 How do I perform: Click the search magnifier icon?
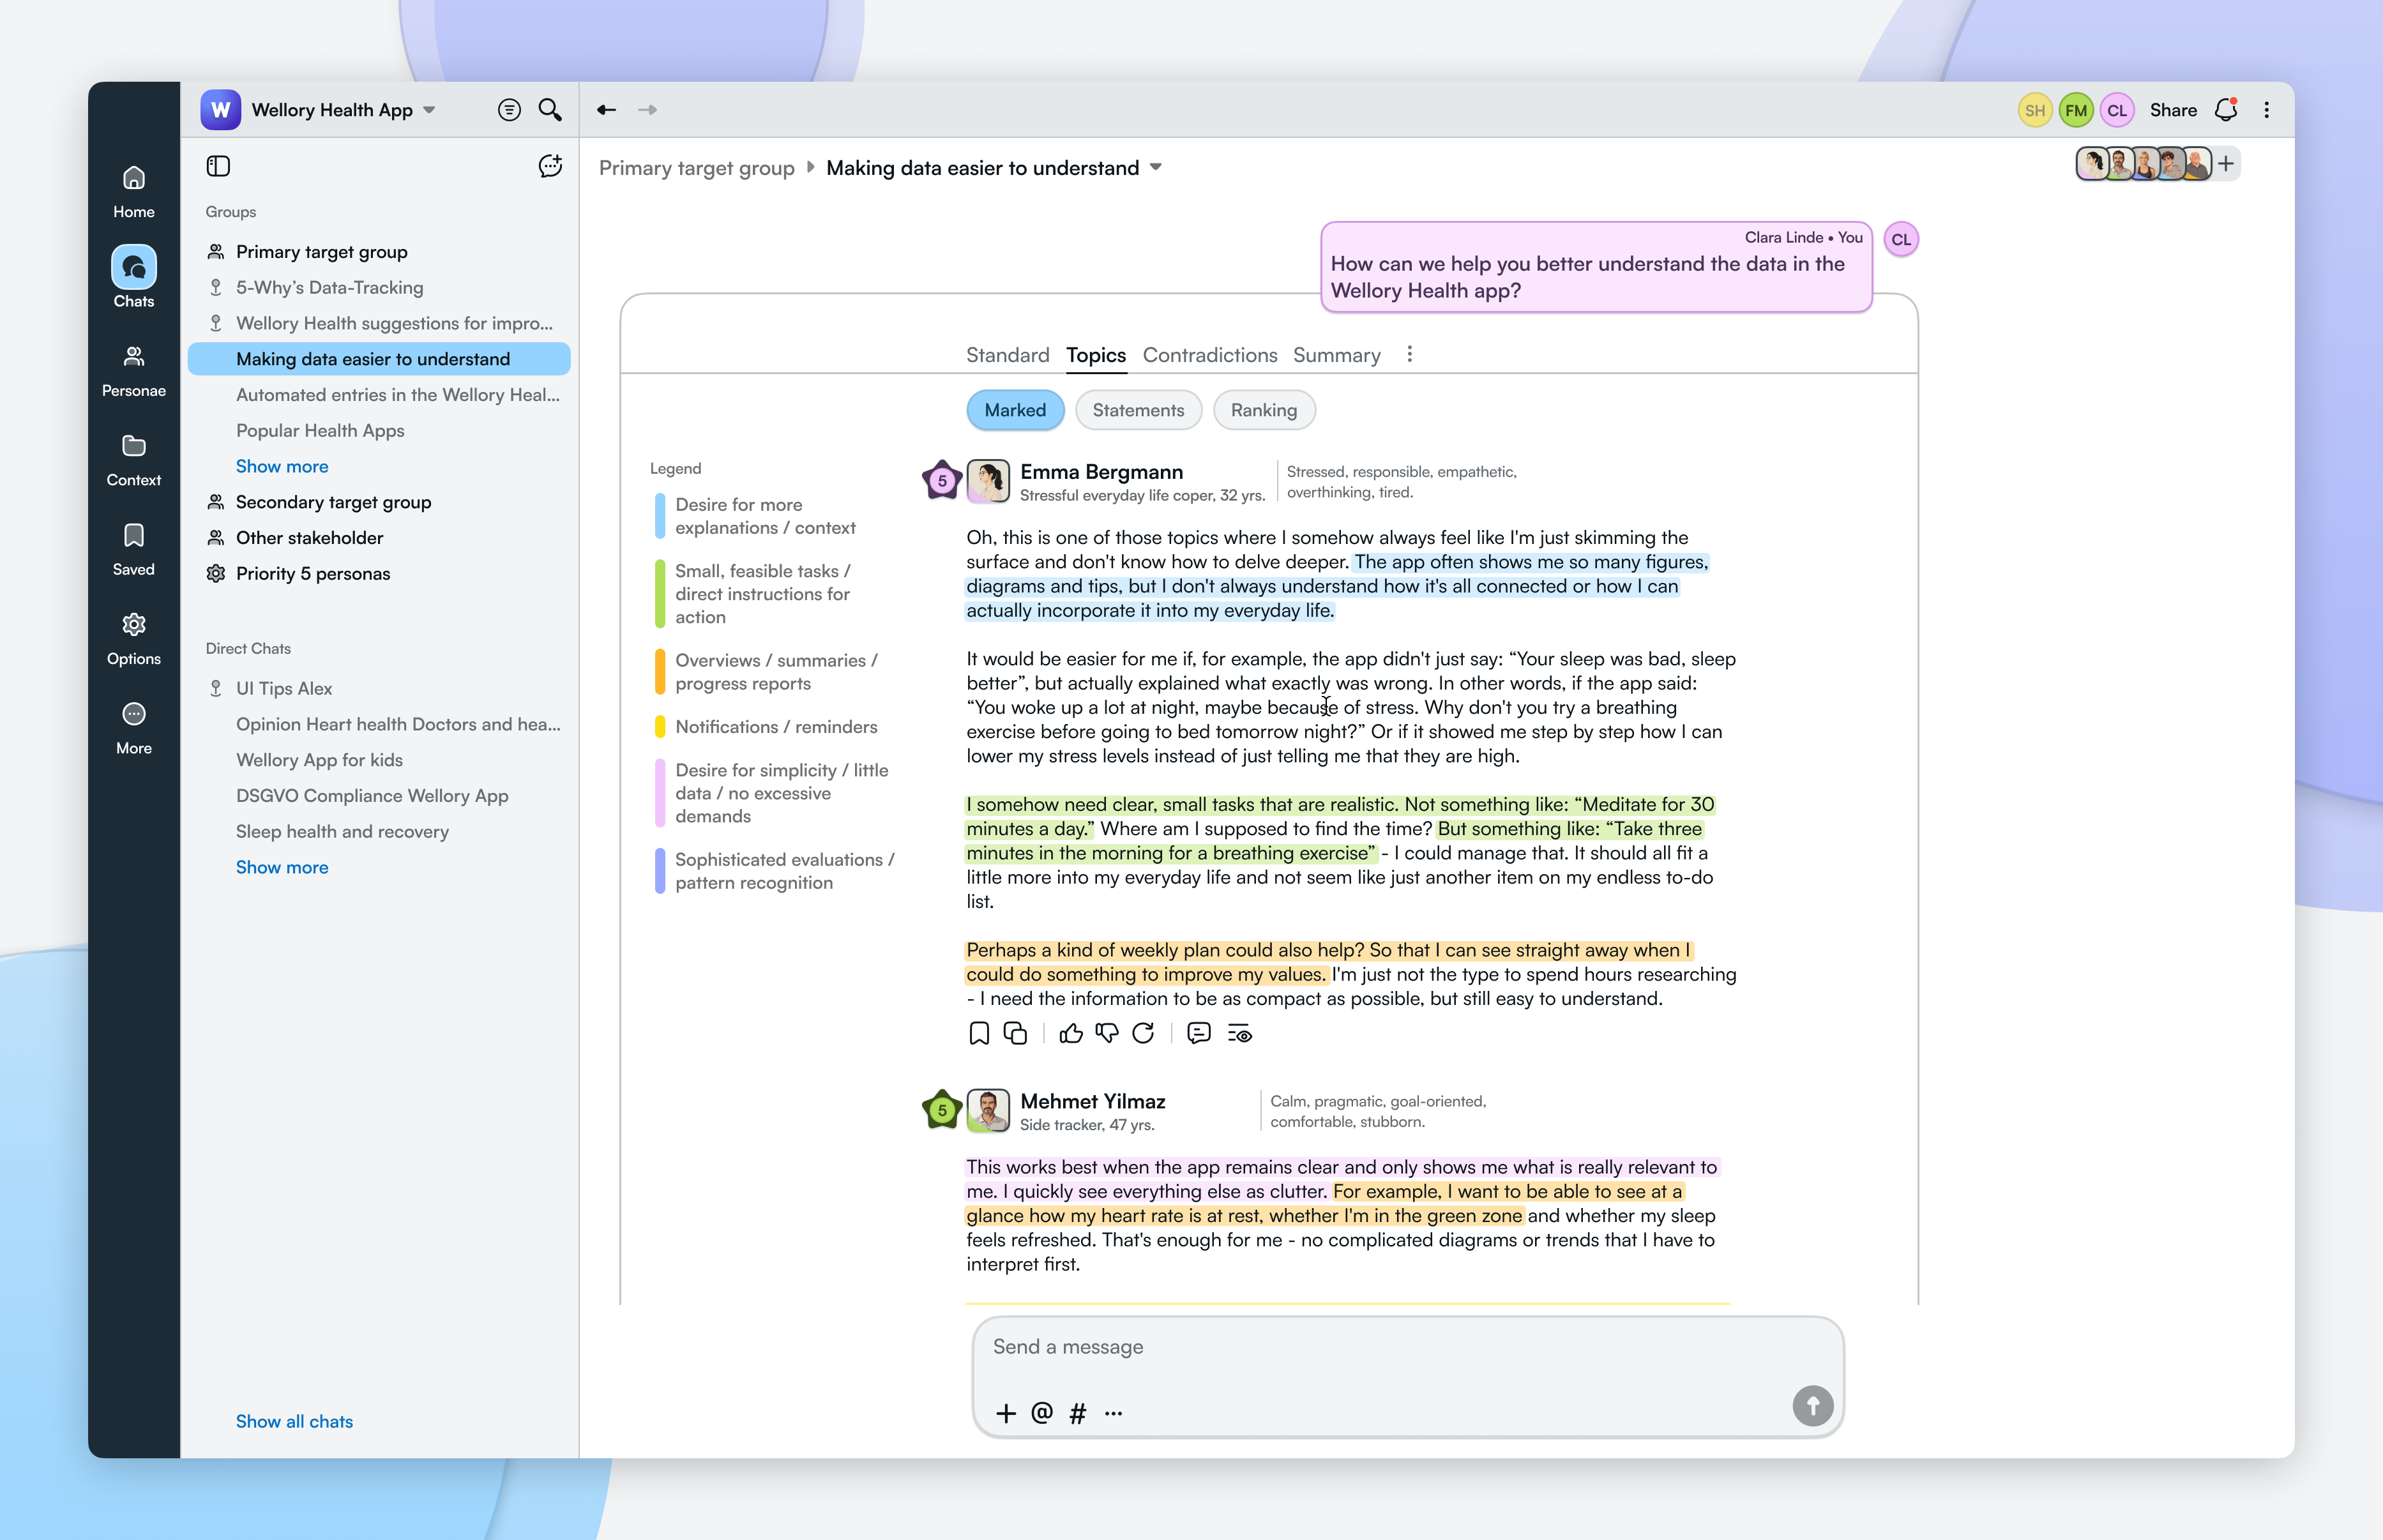(550, 109)
